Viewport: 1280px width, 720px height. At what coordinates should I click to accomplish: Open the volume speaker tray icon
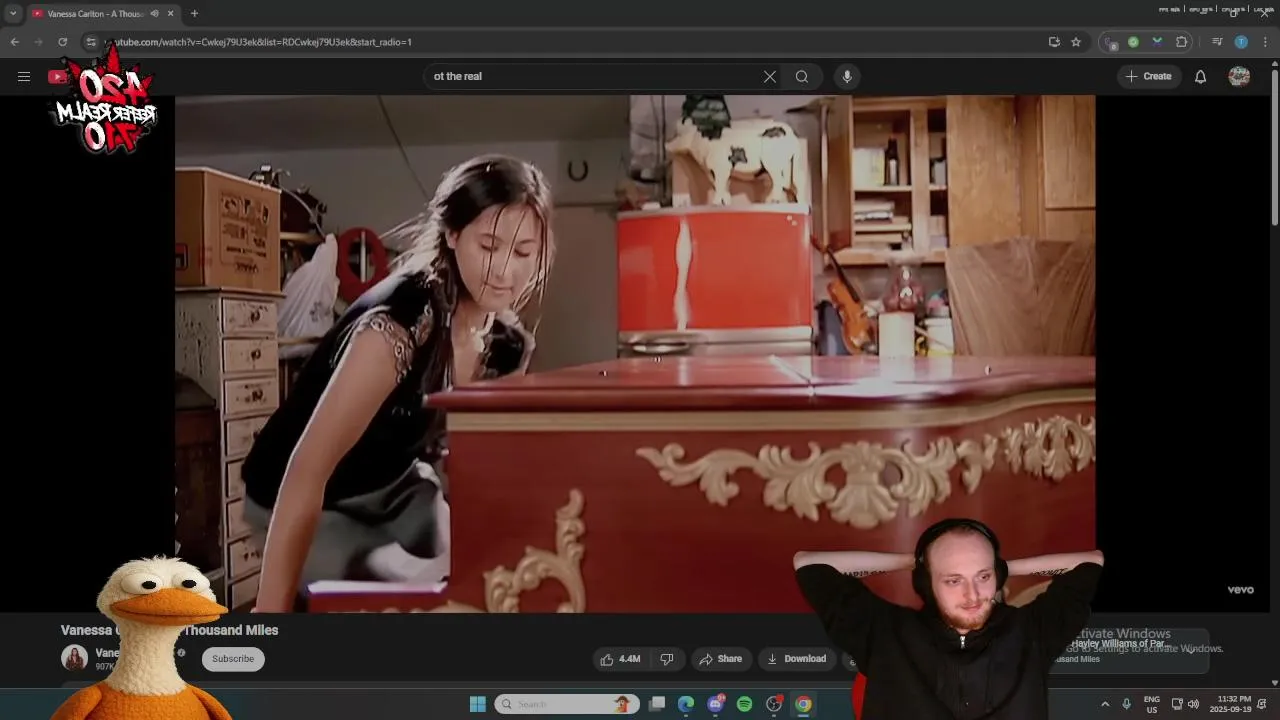[1193, 704]
